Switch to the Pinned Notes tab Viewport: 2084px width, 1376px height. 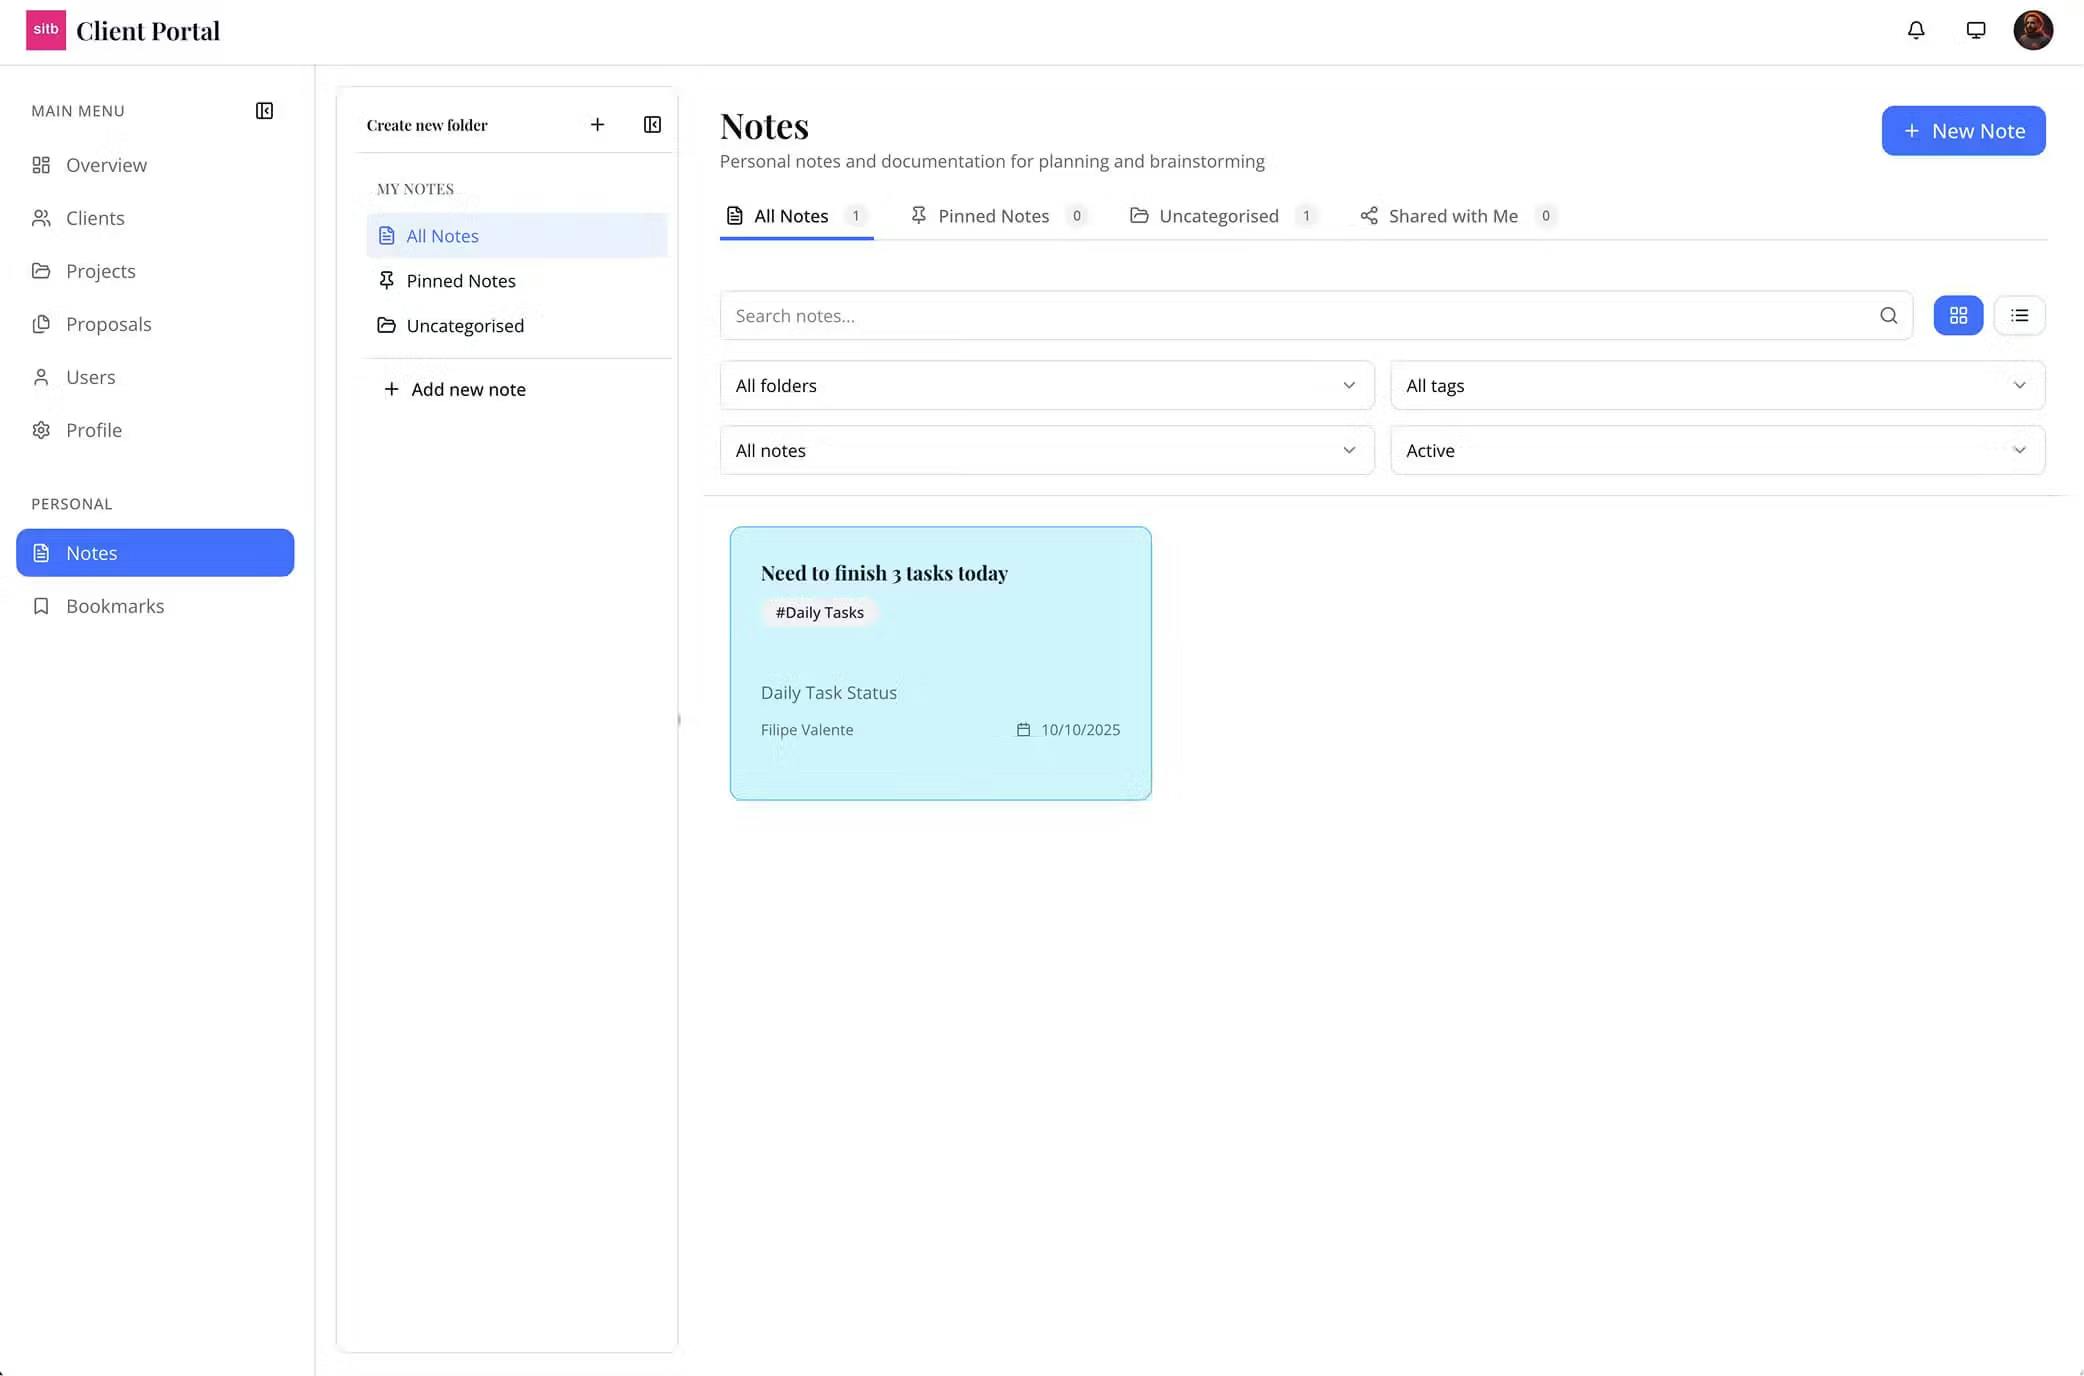click(993, 216)
